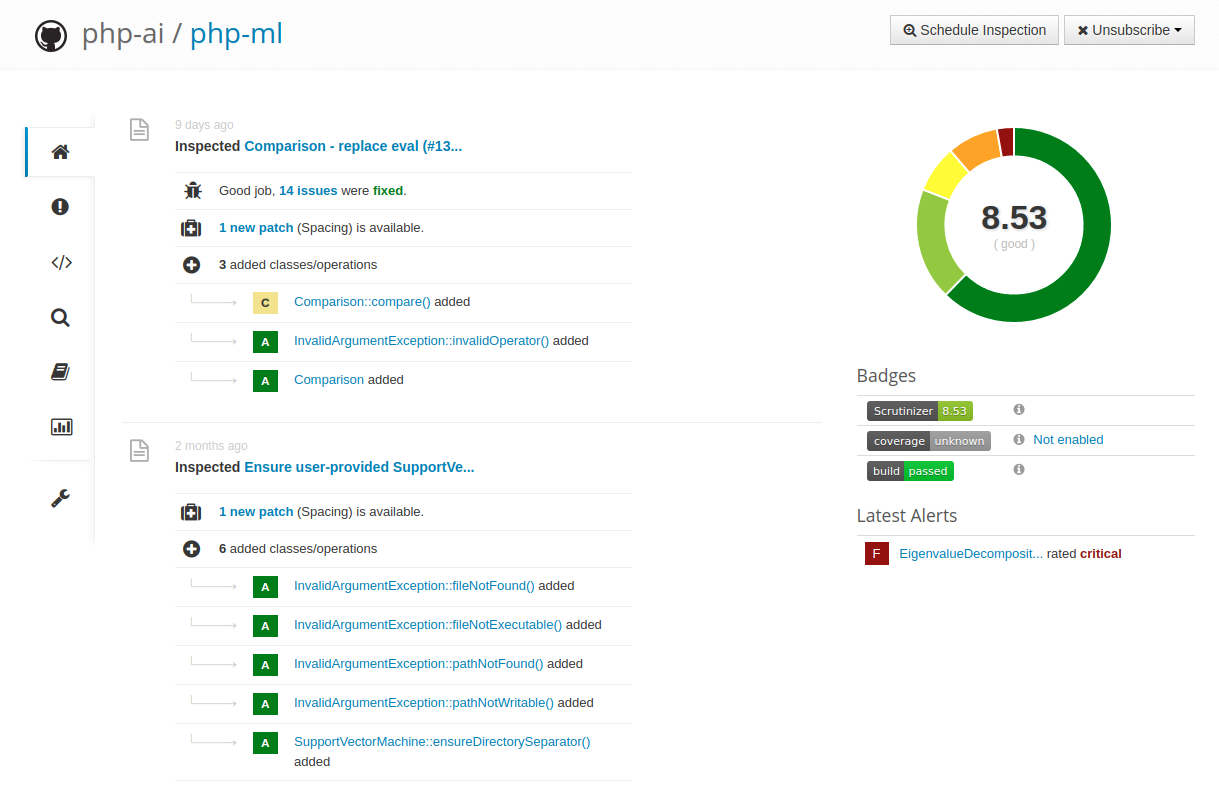Click A rating badge for fileNotFound()
Screen dimensions: 1219x787
tap(265, 587)
